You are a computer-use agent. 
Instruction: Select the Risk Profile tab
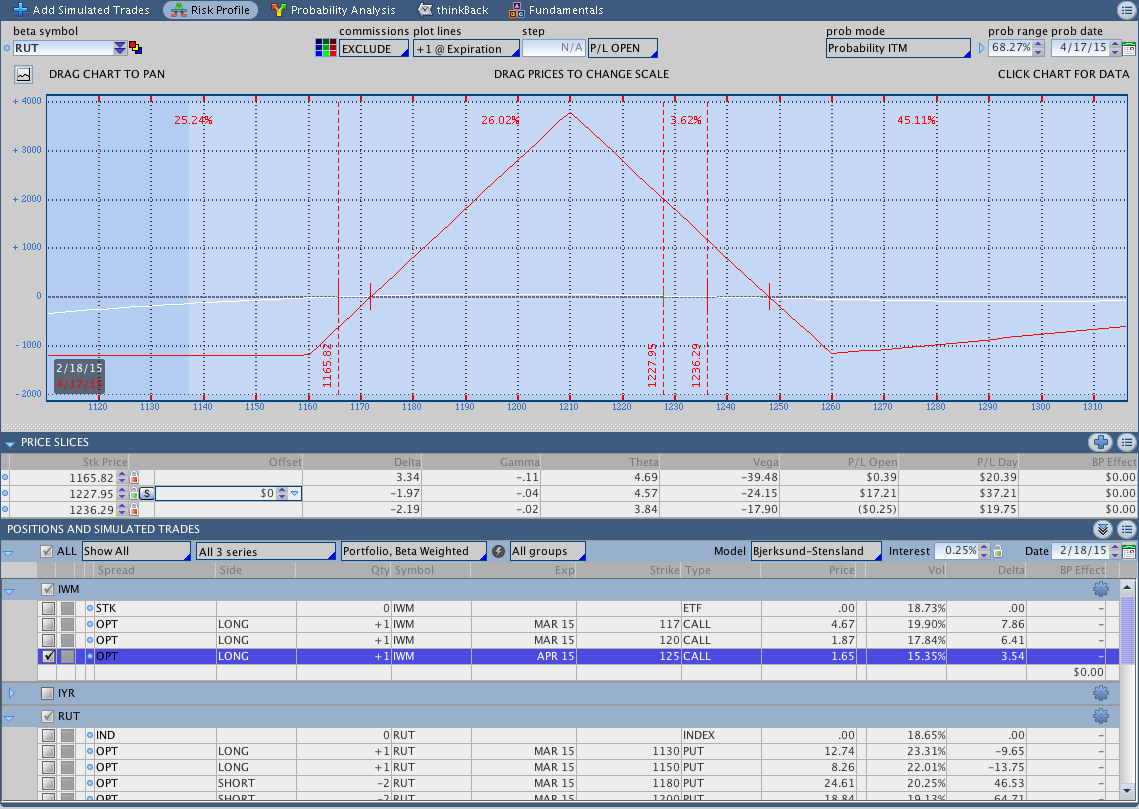tap(211, 10)
